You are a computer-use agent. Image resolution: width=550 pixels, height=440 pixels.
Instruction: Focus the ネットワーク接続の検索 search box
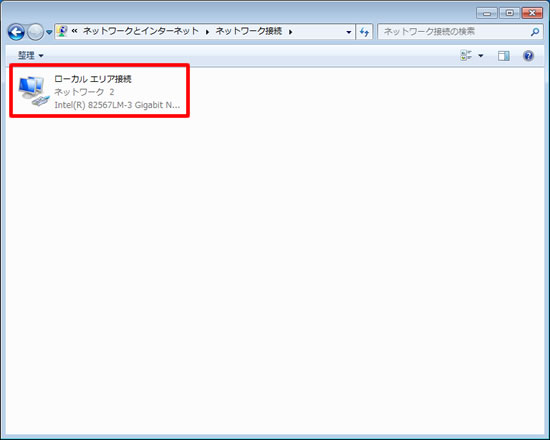[455, 32]
